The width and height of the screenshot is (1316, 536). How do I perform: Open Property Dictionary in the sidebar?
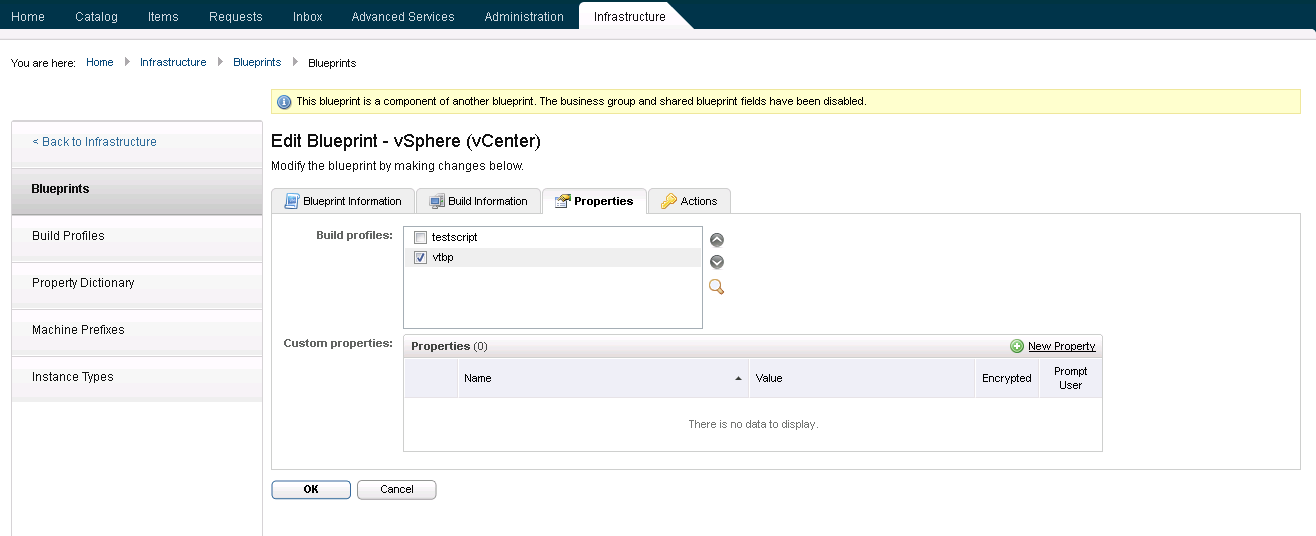click(x=137, y=283)
